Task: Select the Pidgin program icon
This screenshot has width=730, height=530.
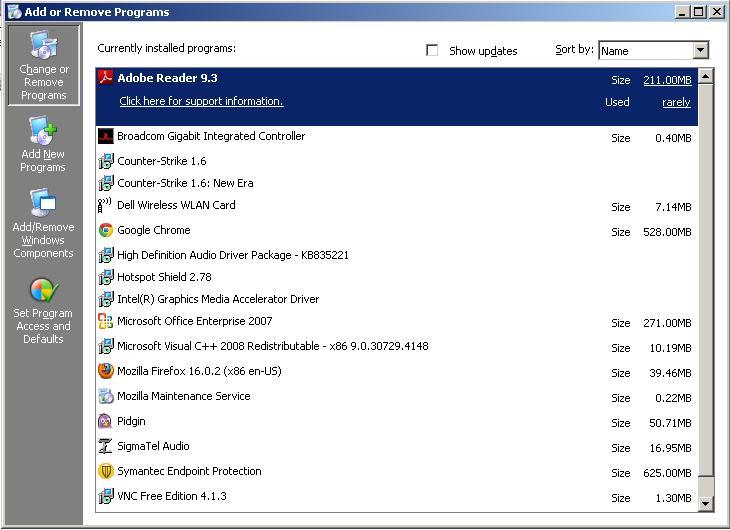Action: (x=106, y=422)
